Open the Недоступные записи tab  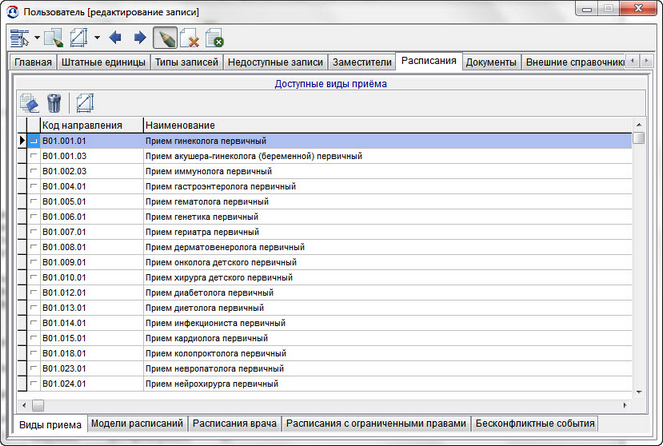(275, 62)
